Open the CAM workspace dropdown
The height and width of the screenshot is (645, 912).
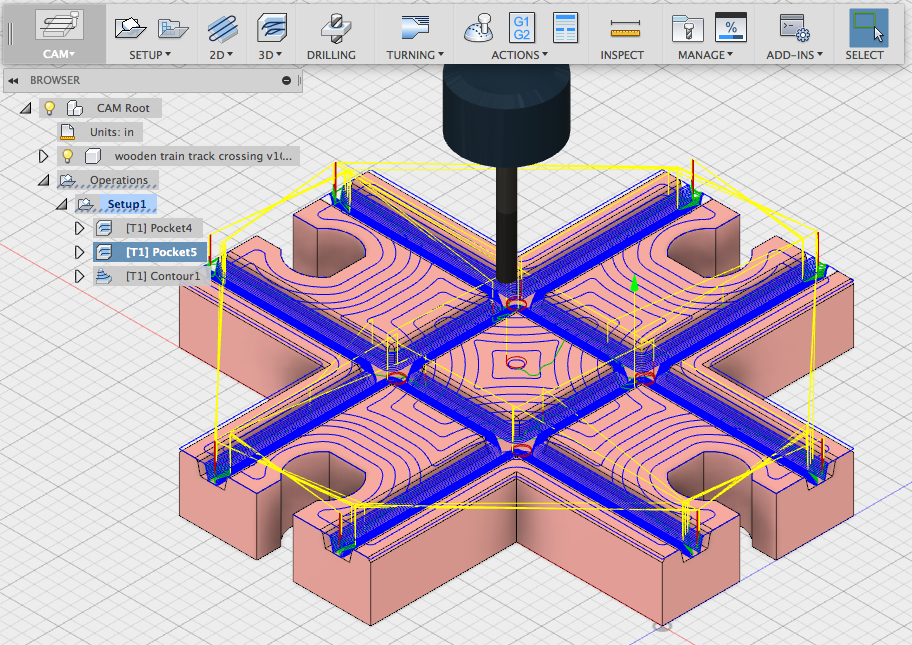tap(59, 54)
